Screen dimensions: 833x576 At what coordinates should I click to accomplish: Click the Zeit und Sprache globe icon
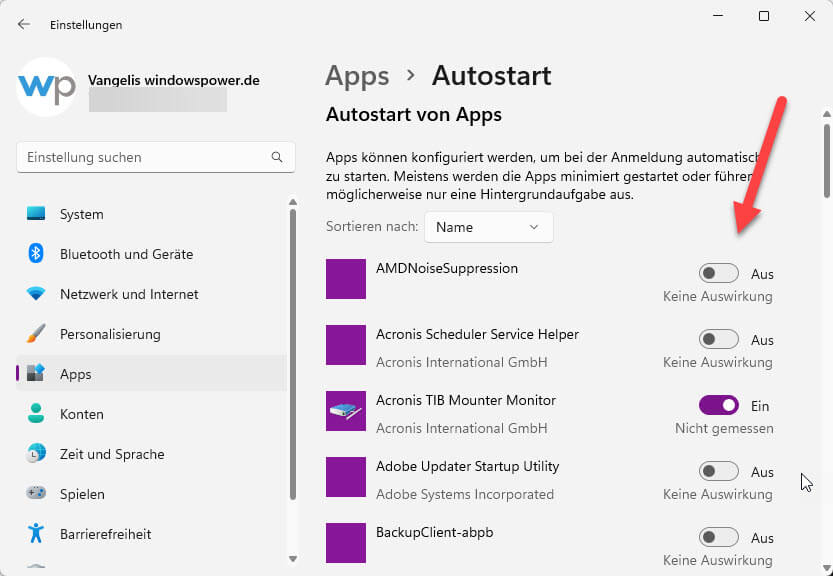(x=36, y=453)
